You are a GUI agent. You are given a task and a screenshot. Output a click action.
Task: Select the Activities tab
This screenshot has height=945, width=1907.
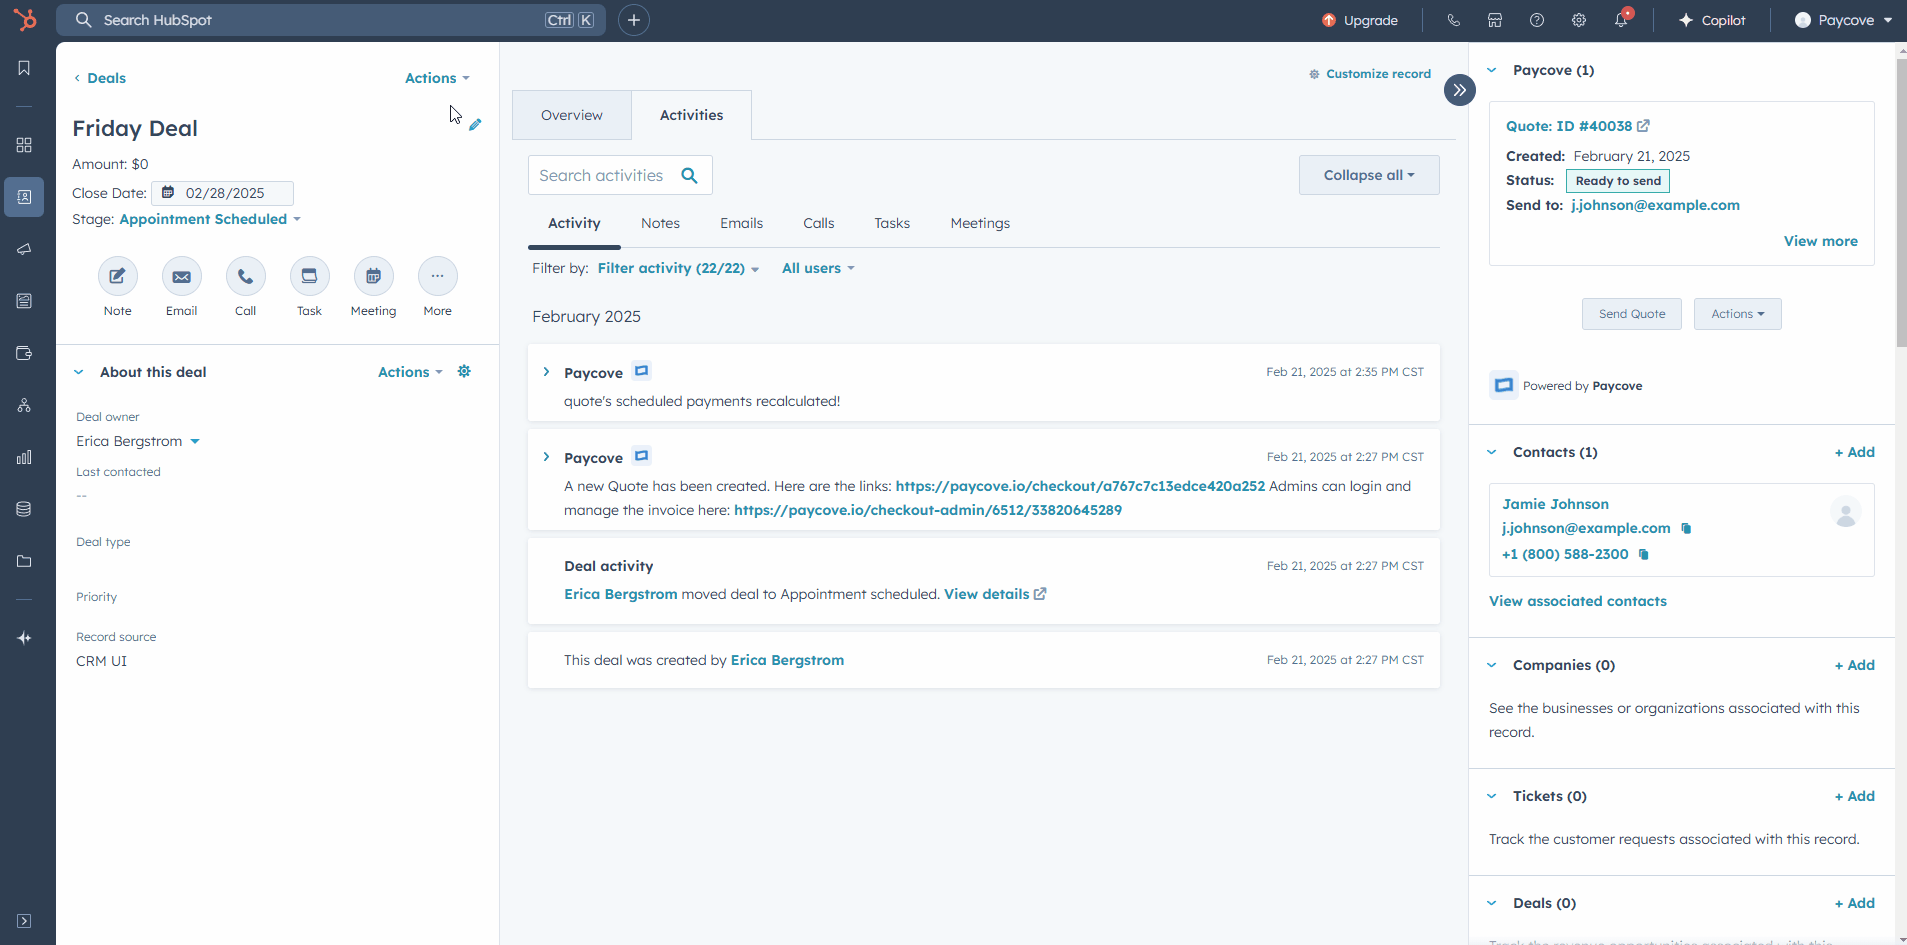click(692, 115)
